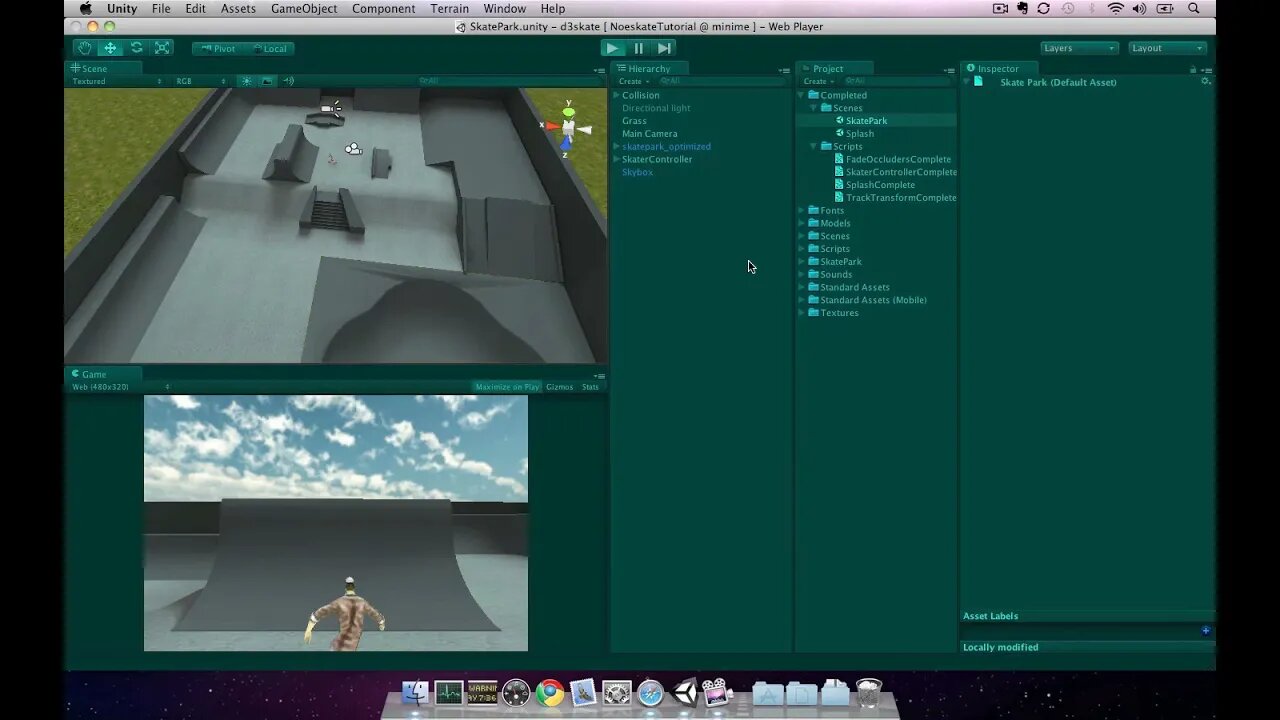Open the Component menu
Viewport: 1280px width, 720px height.
click(x=383, y=8)
